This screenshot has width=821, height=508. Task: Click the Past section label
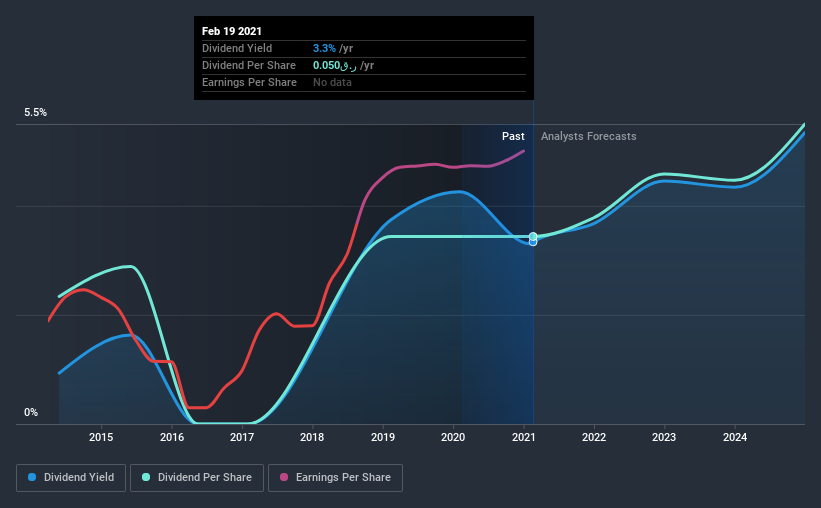(x=513, y=136)
